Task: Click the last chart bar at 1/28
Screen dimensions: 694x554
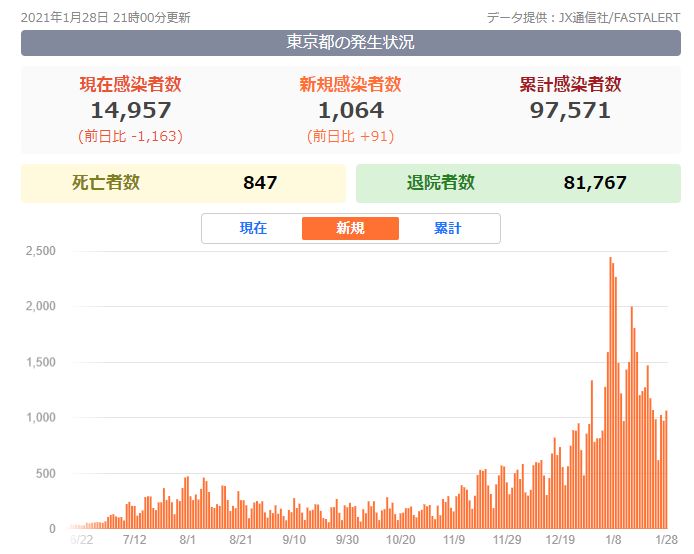Action: coord(666,470)
